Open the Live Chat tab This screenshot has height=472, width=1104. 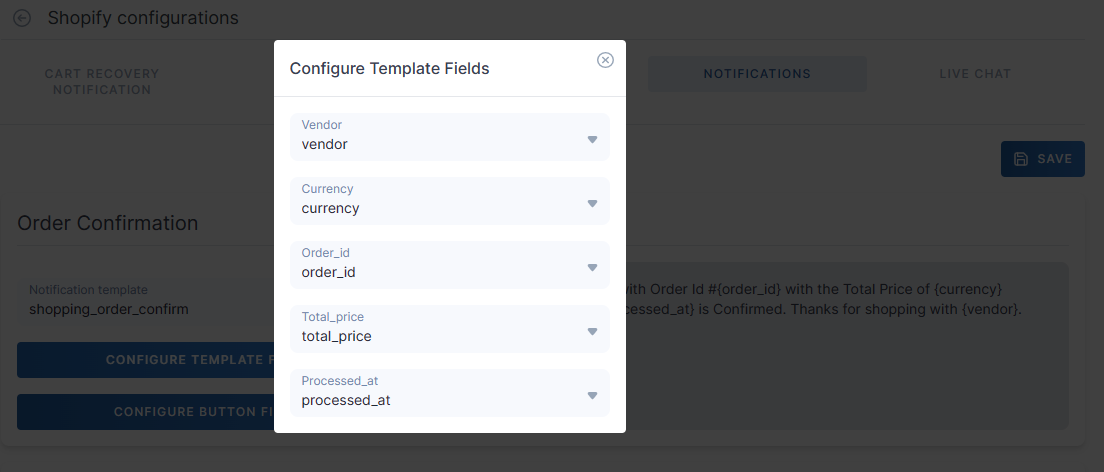coord(975,74)
